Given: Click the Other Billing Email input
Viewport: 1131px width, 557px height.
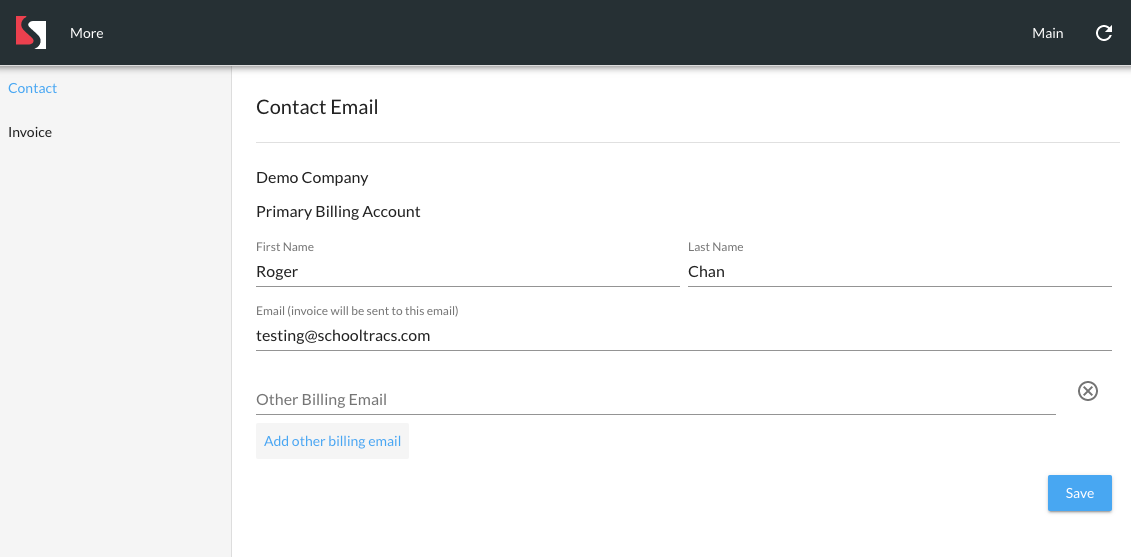Looking at the screenshot, I should click(x=655, y=399).
